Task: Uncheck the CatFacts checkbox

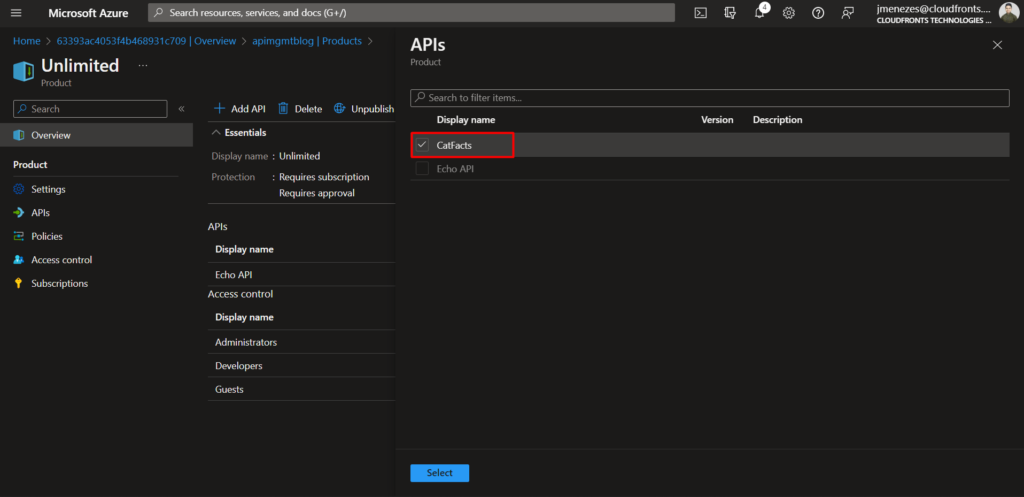Action: point(422,145)
